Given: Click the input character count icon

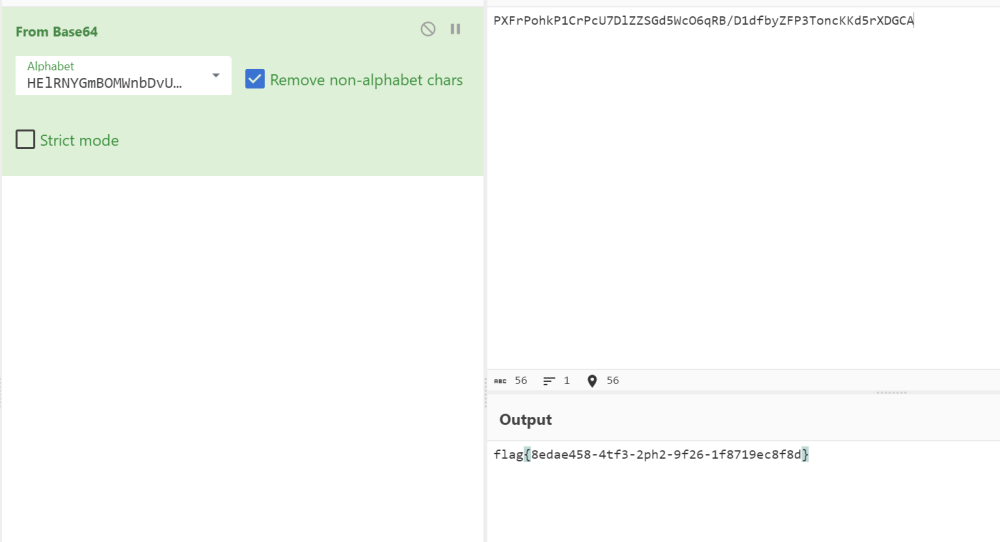Looking at the screenshot, I should [500, 381].
